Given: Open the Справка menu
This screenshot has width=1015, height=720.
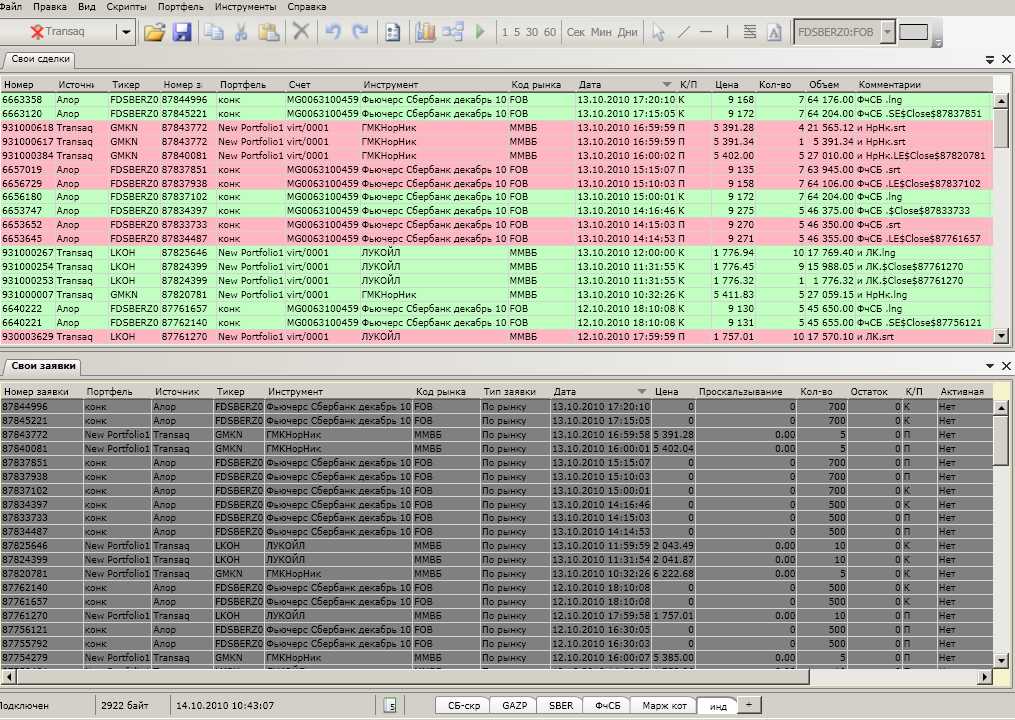Looking at the screenshot, I should pyautogui.click(x=307, y=6).
